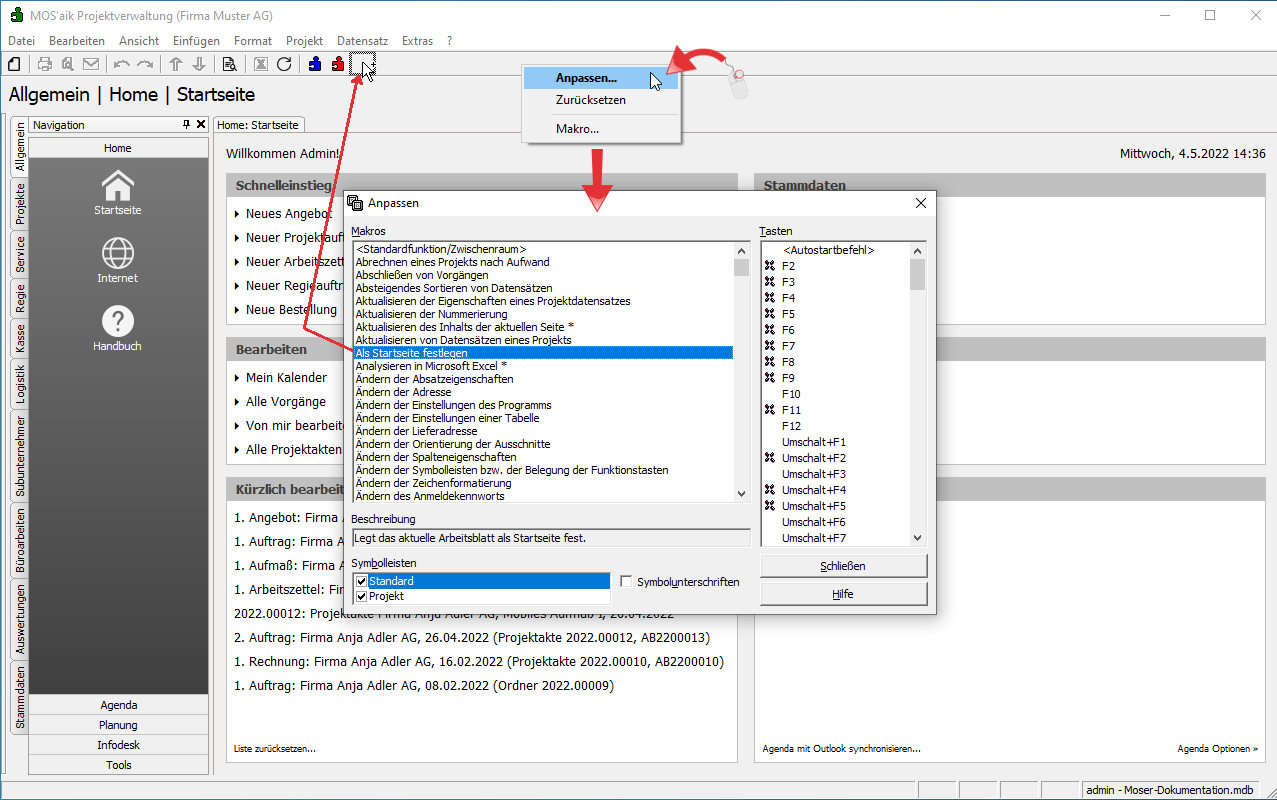Click the refresh icon in the toolbar
The width and height of the screenshot is (1277, 800).
coord(284,64)
